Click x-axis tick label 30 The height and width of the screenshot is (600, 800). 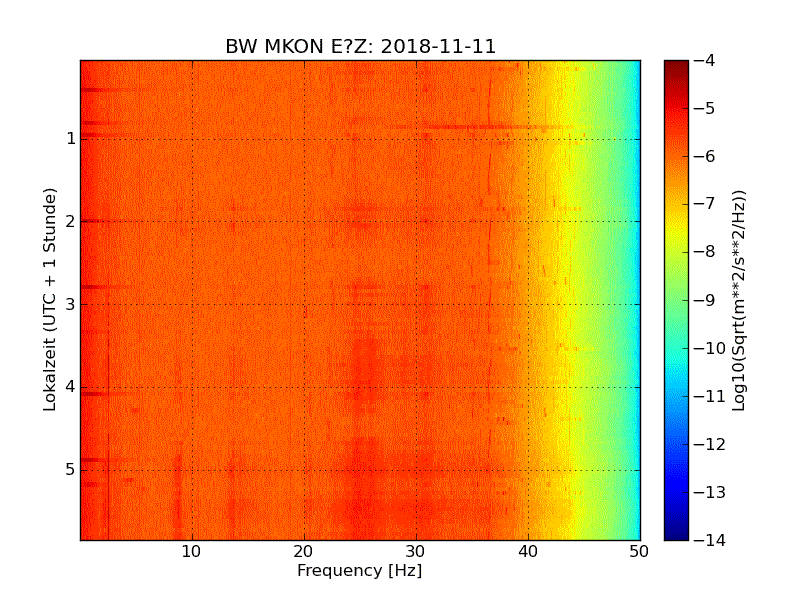click(415, 552)
